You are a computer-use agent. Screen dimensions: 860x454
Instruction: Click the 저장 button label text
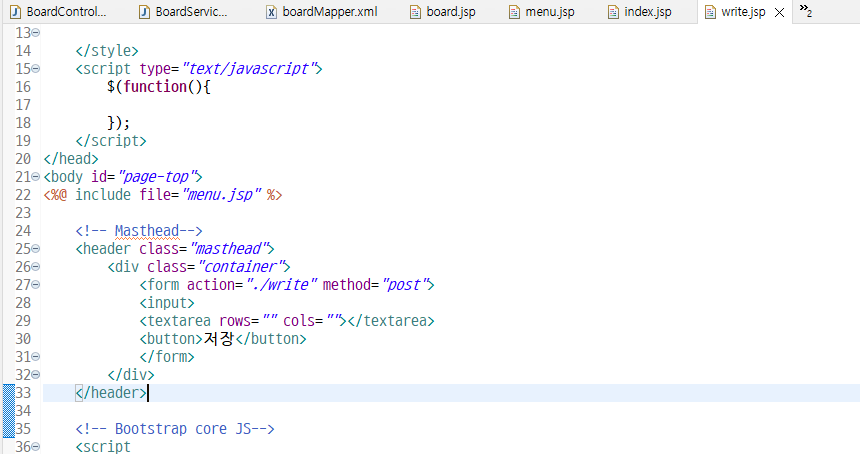pyautogui.click(x=219, y=339)
